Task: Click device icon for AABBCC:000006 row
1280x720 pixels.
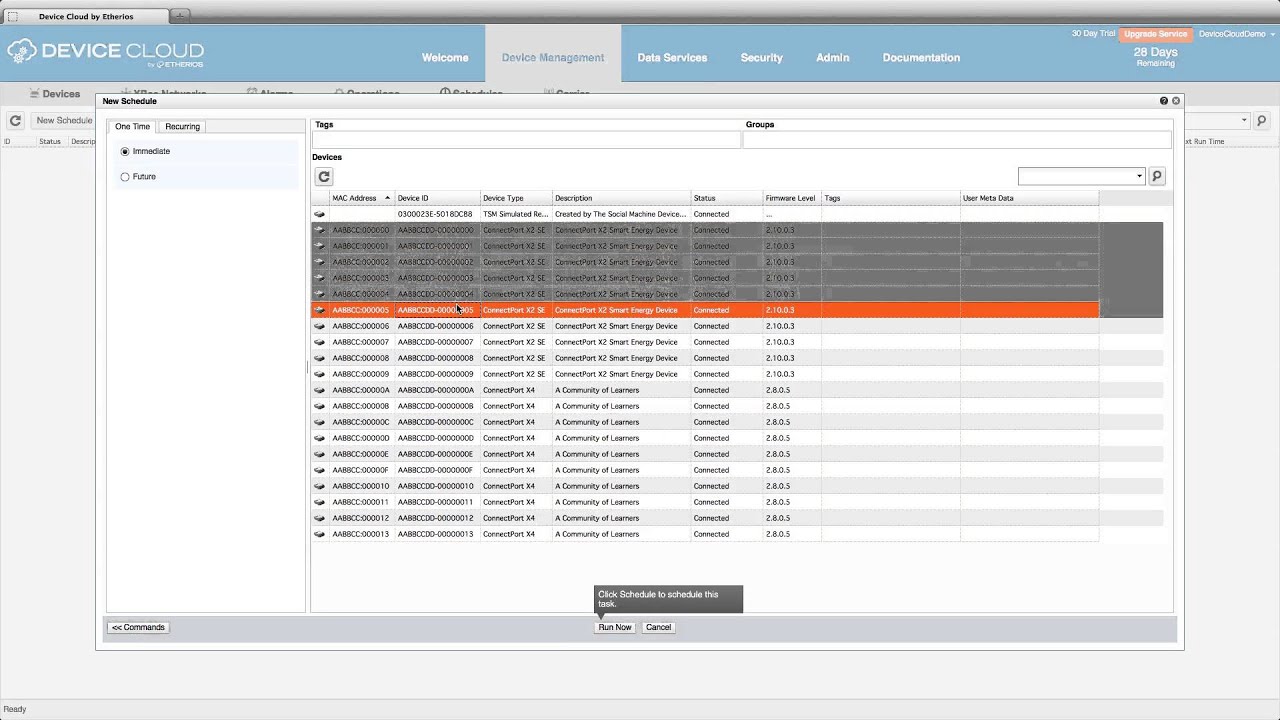Action: click(320, 326)
